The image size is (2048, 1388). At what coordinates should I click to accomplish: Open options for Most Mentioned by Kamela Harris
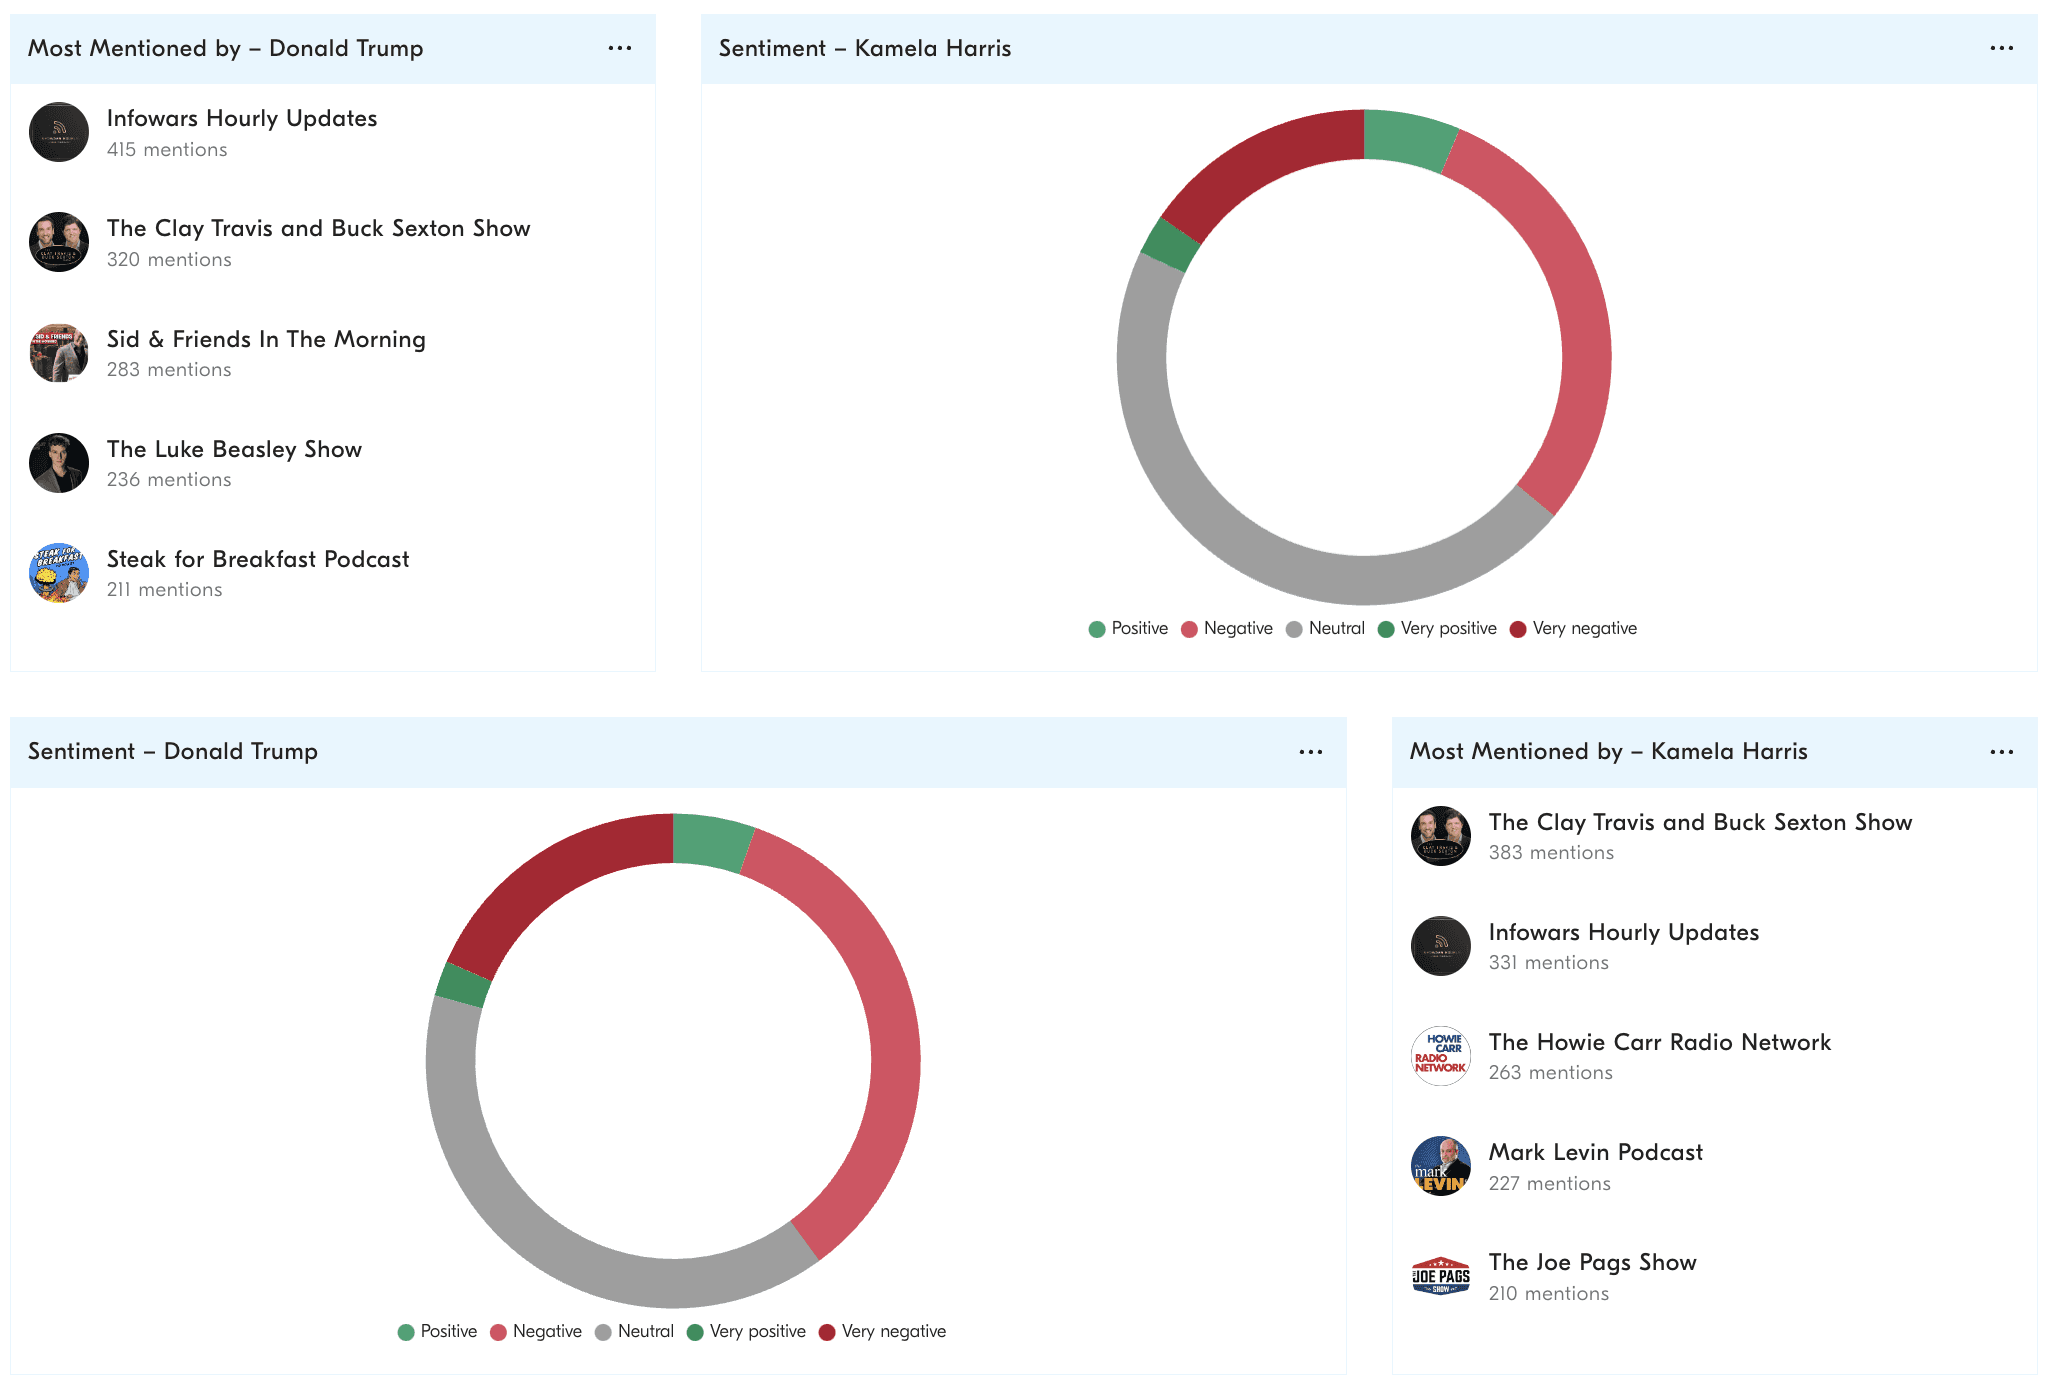pos(2001,752)
